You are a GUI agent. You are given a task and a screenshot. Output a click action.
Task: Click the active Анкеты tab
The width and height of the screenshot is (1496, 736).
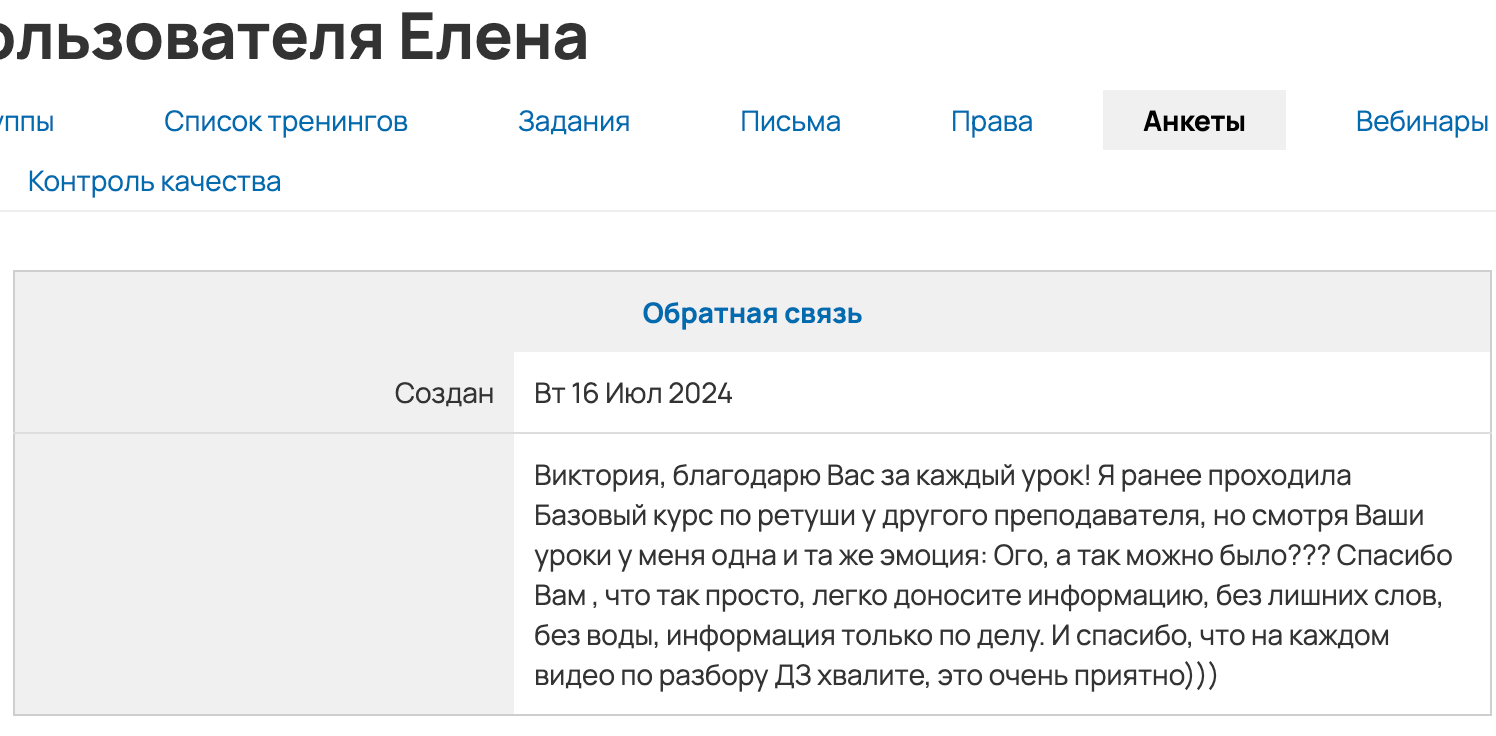tap(1193, 119)
